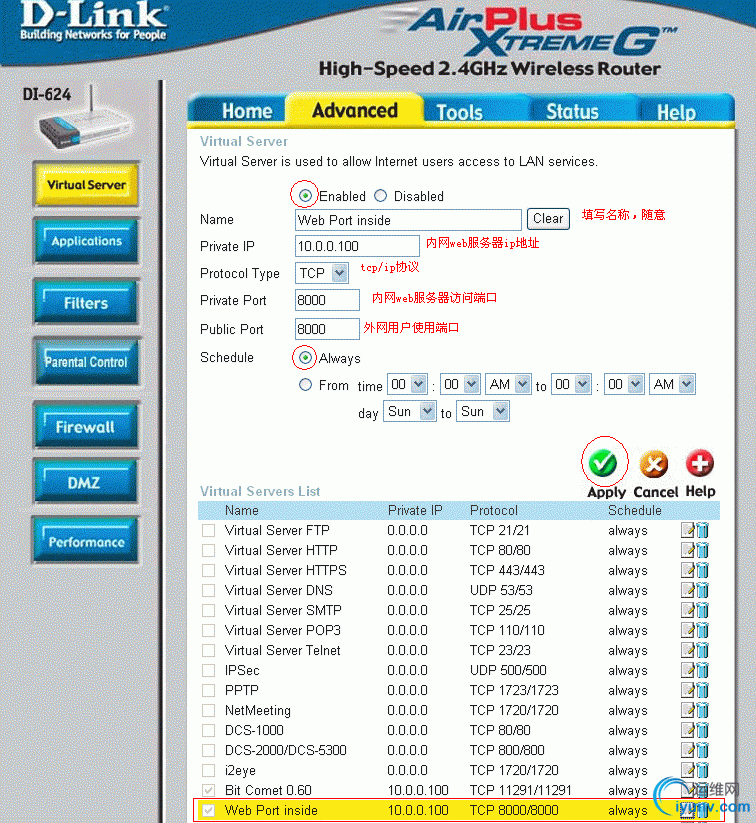The height and width of the screenshot is (823, 756).
Task: Open the end AM/PM dropdown
Action: tap(673, 385)
